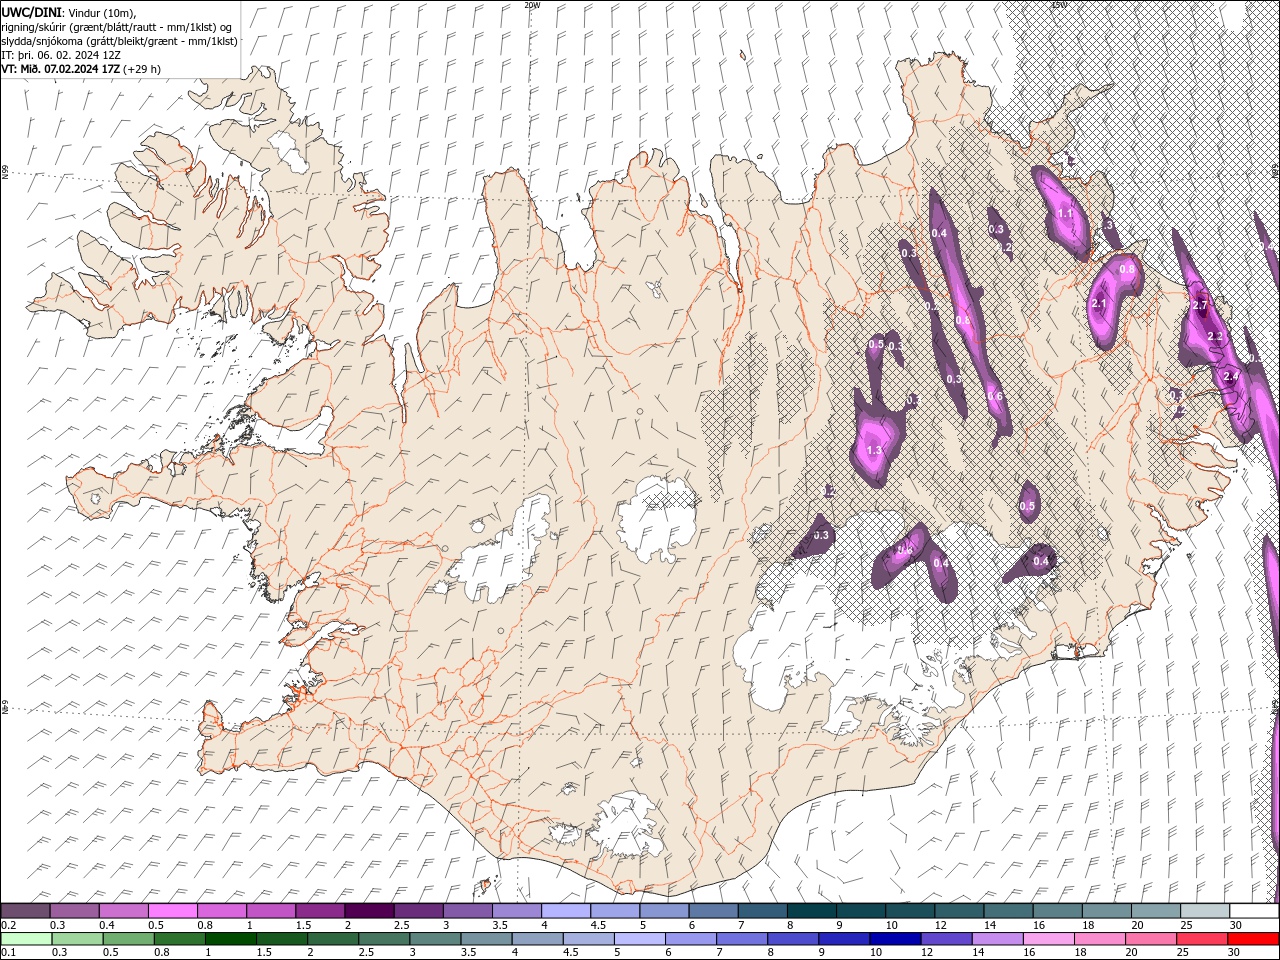Click the 2.2 snowfall value on the map
Image resolution: width=1280 pixels, height=960 pixels.
click(x=1215, y=336)
